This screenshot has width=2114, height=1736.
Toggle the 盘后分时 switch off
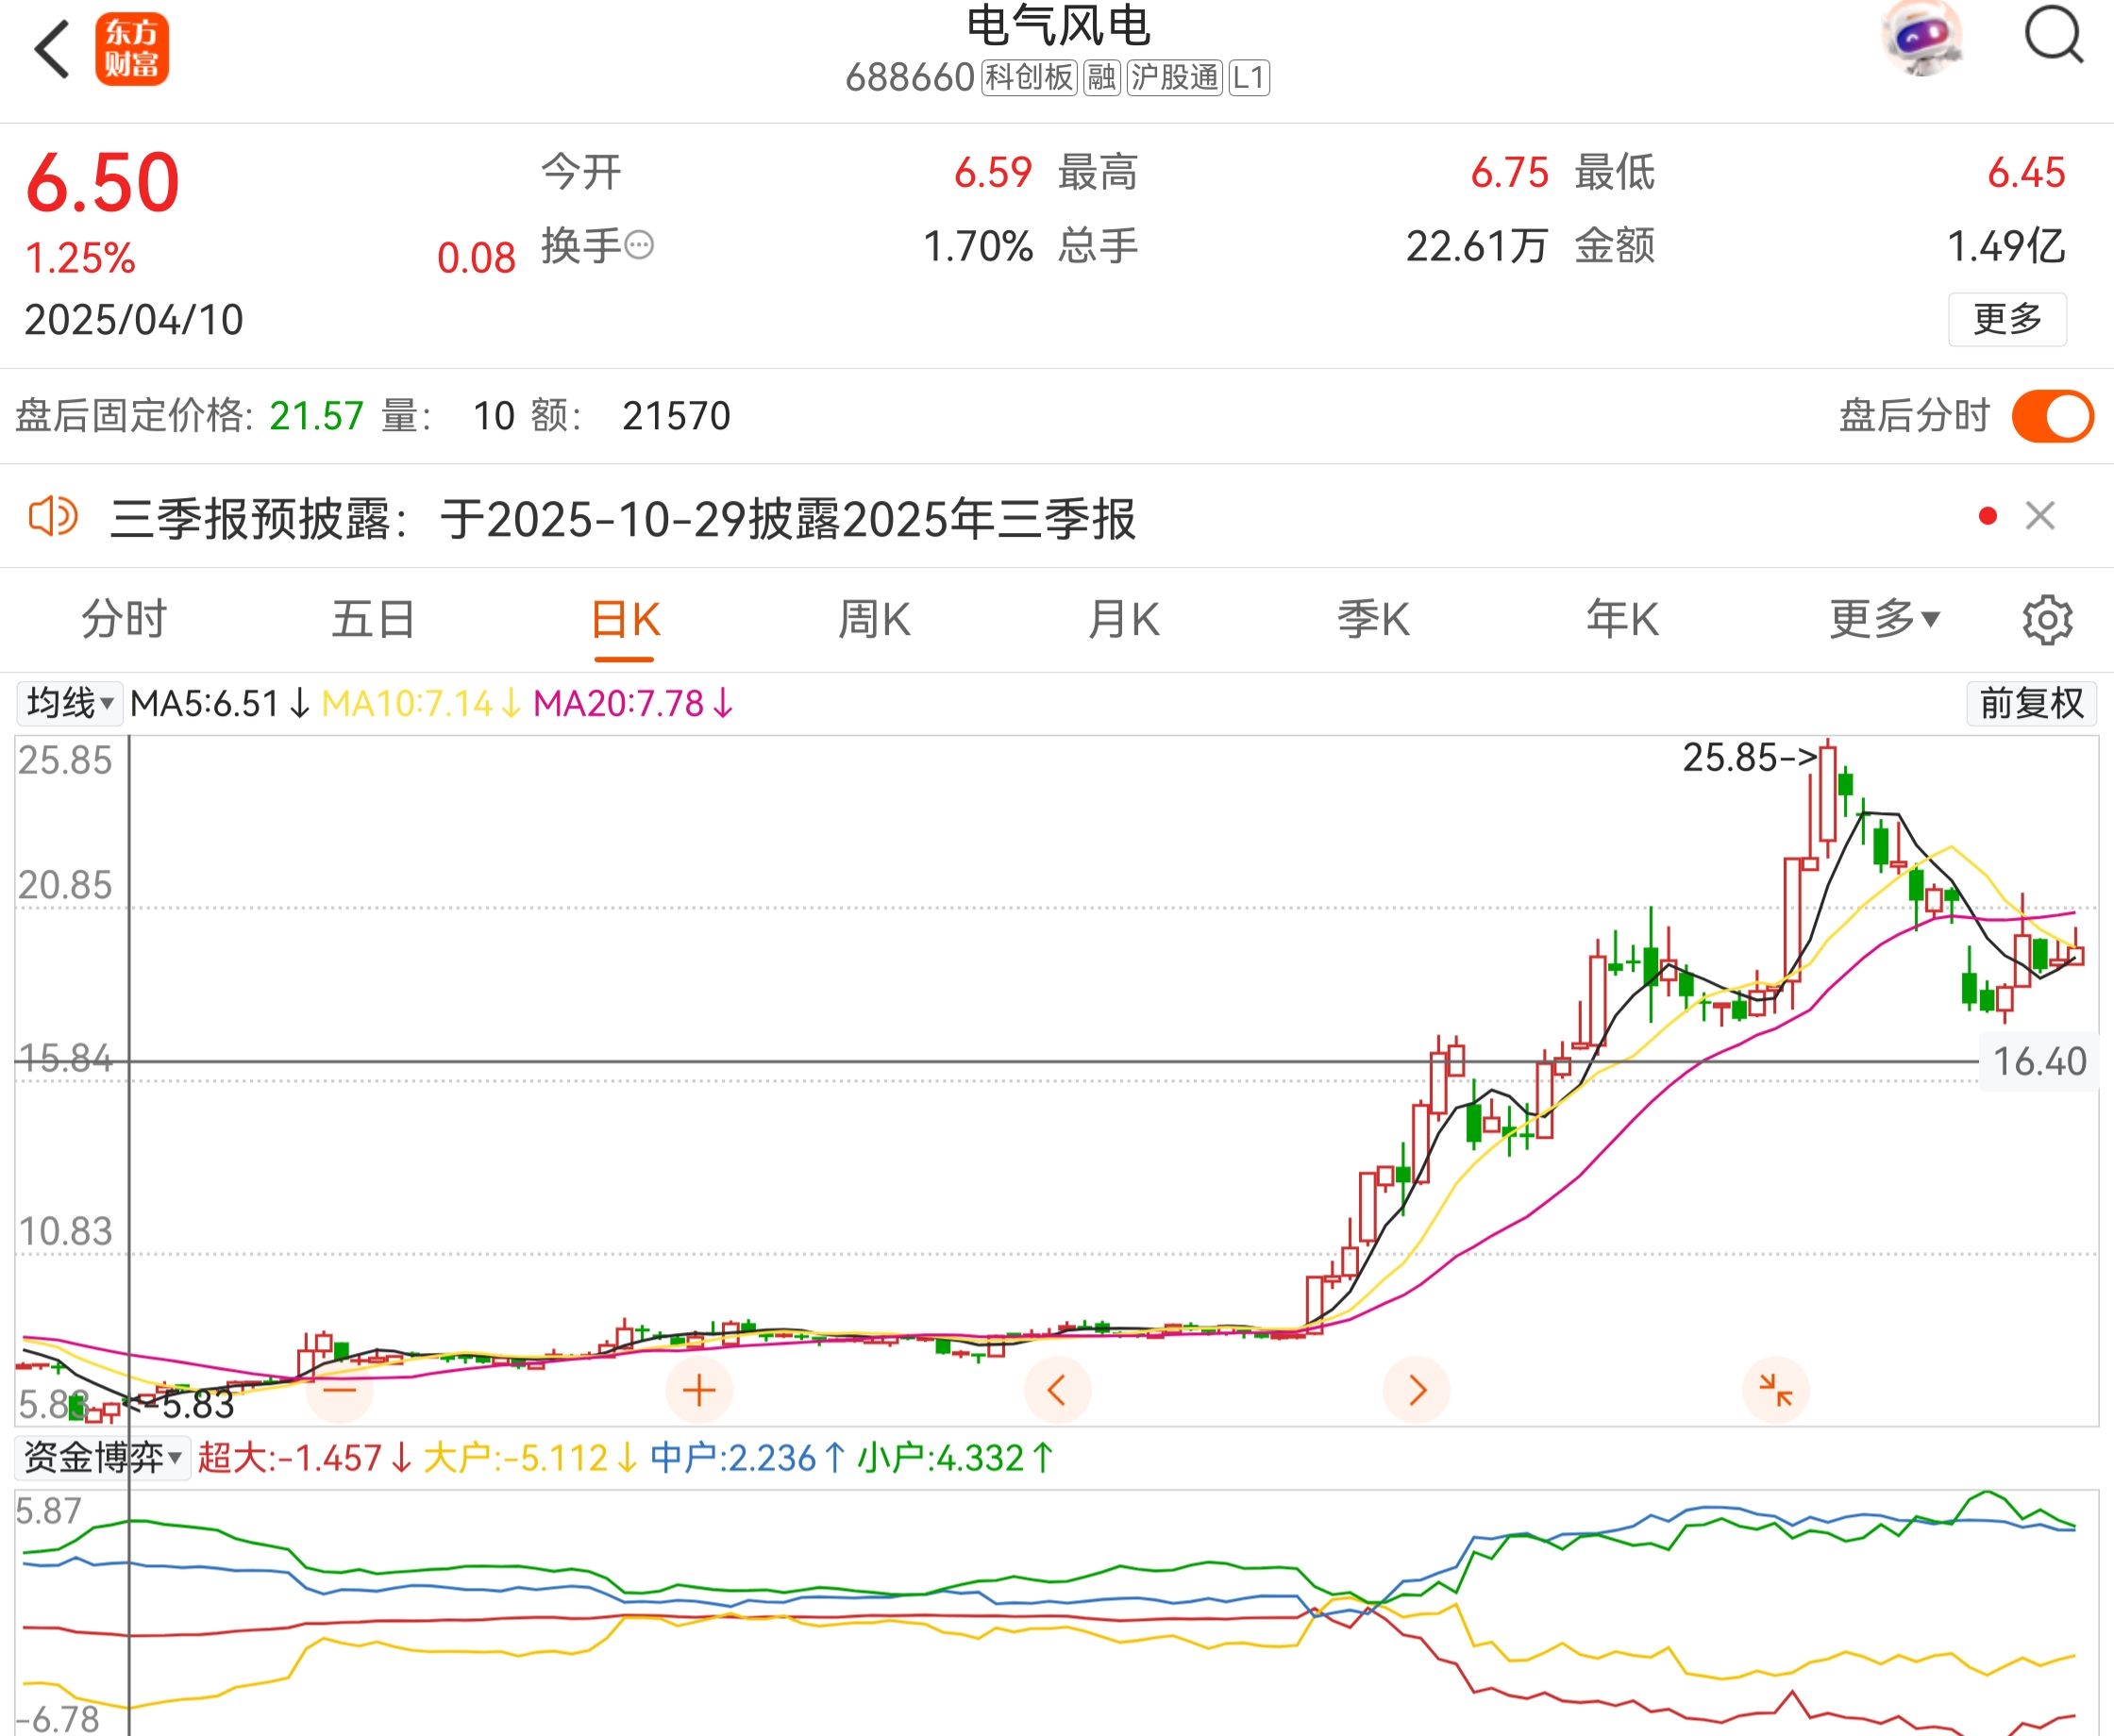(2052, 416)
